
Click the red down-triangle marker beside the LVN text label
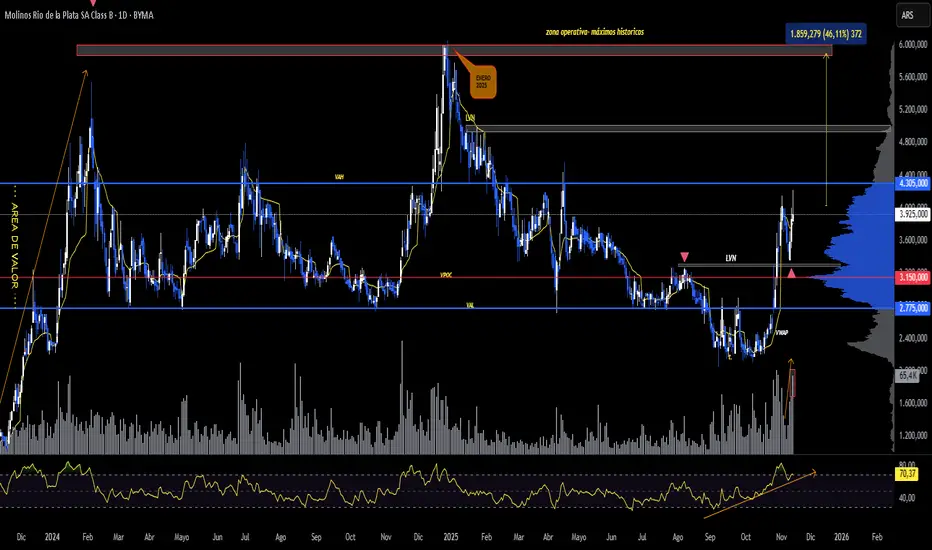pos(684,257)
